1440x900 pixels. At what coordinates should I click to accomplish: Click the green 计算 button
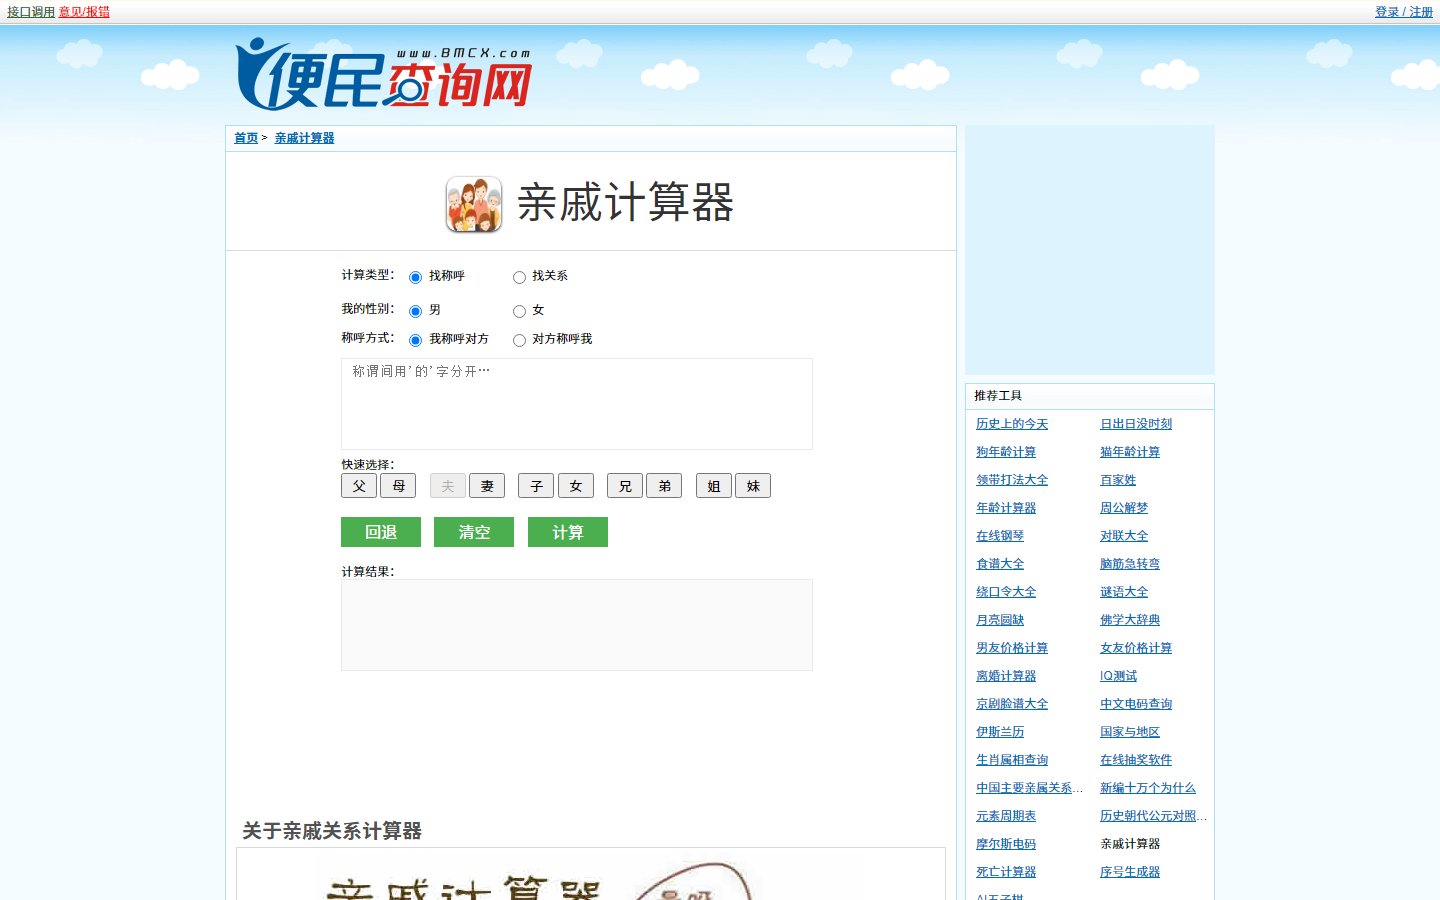(x=568, y=532)
